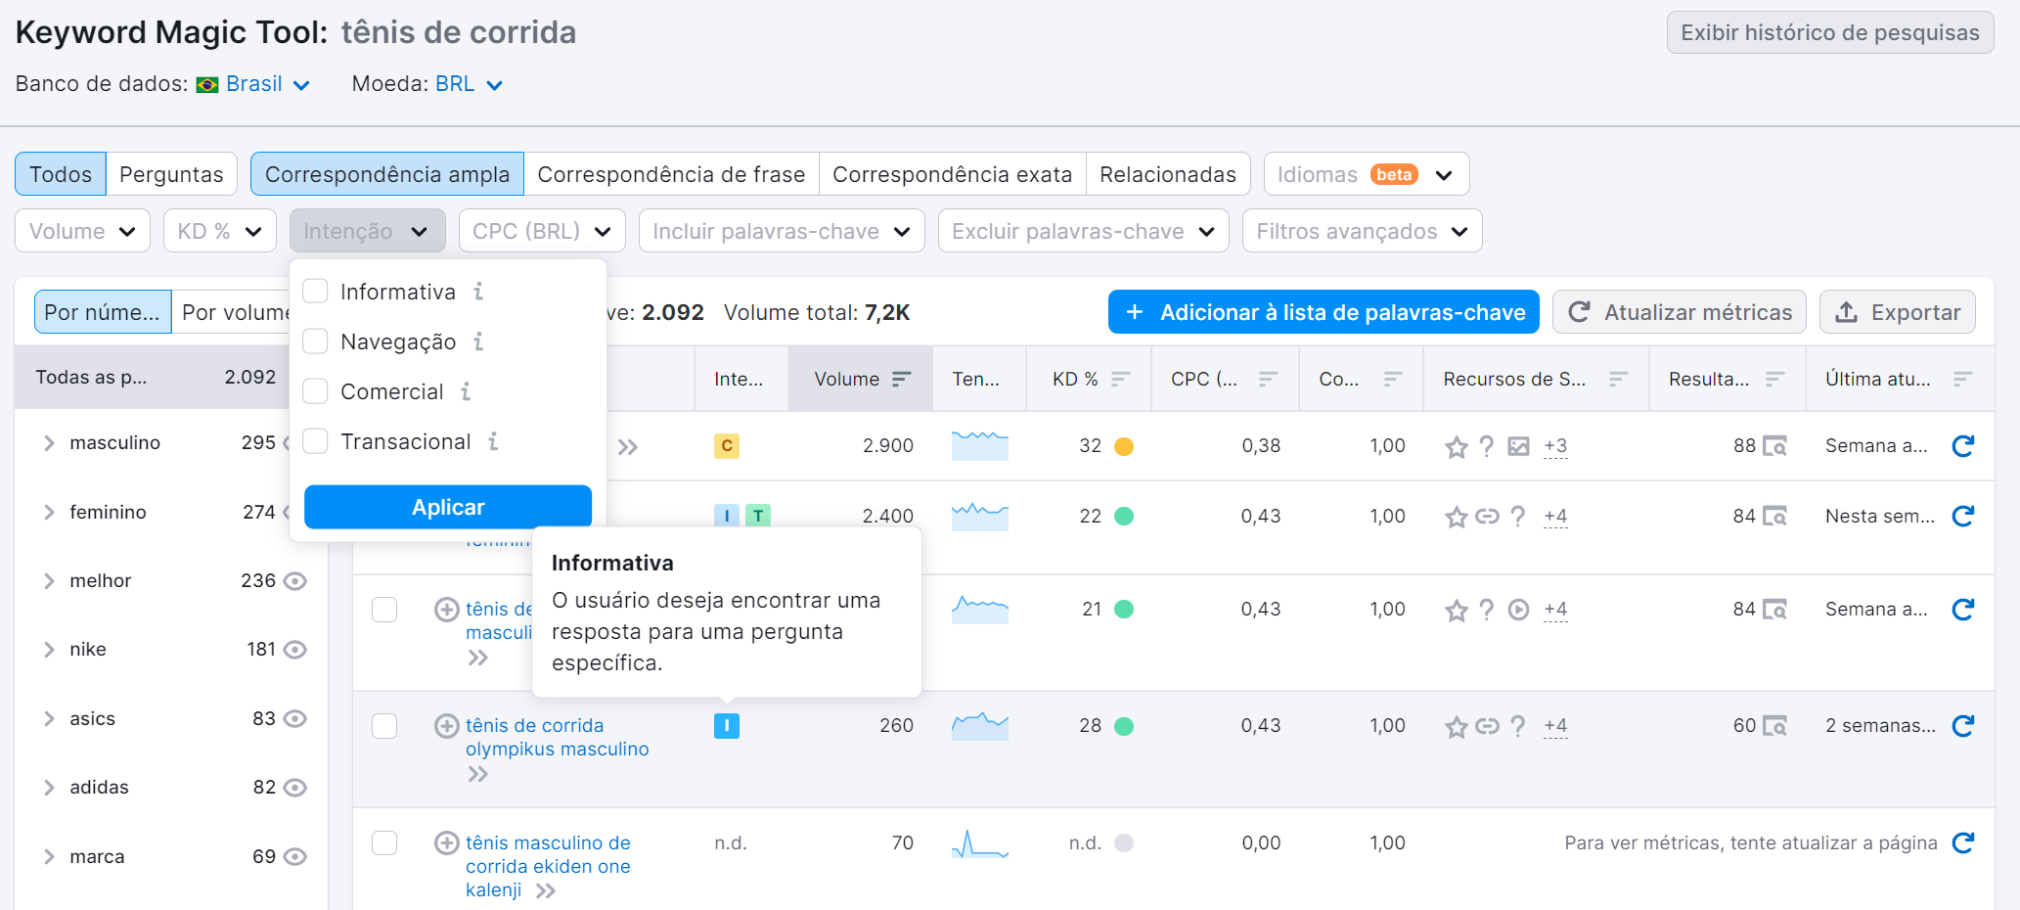Viewport: 2020px width, 910px height.
Task: Click the info icon next to Informativa
Action: 478,291
